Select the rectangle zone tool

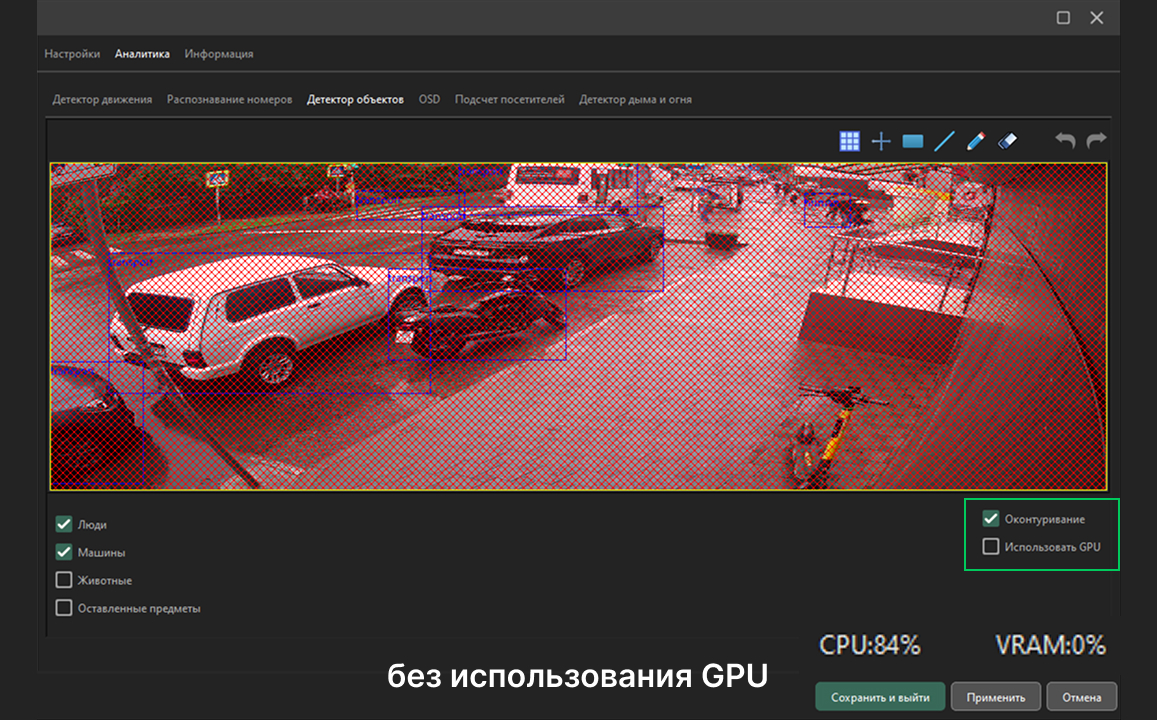[912, 141]
